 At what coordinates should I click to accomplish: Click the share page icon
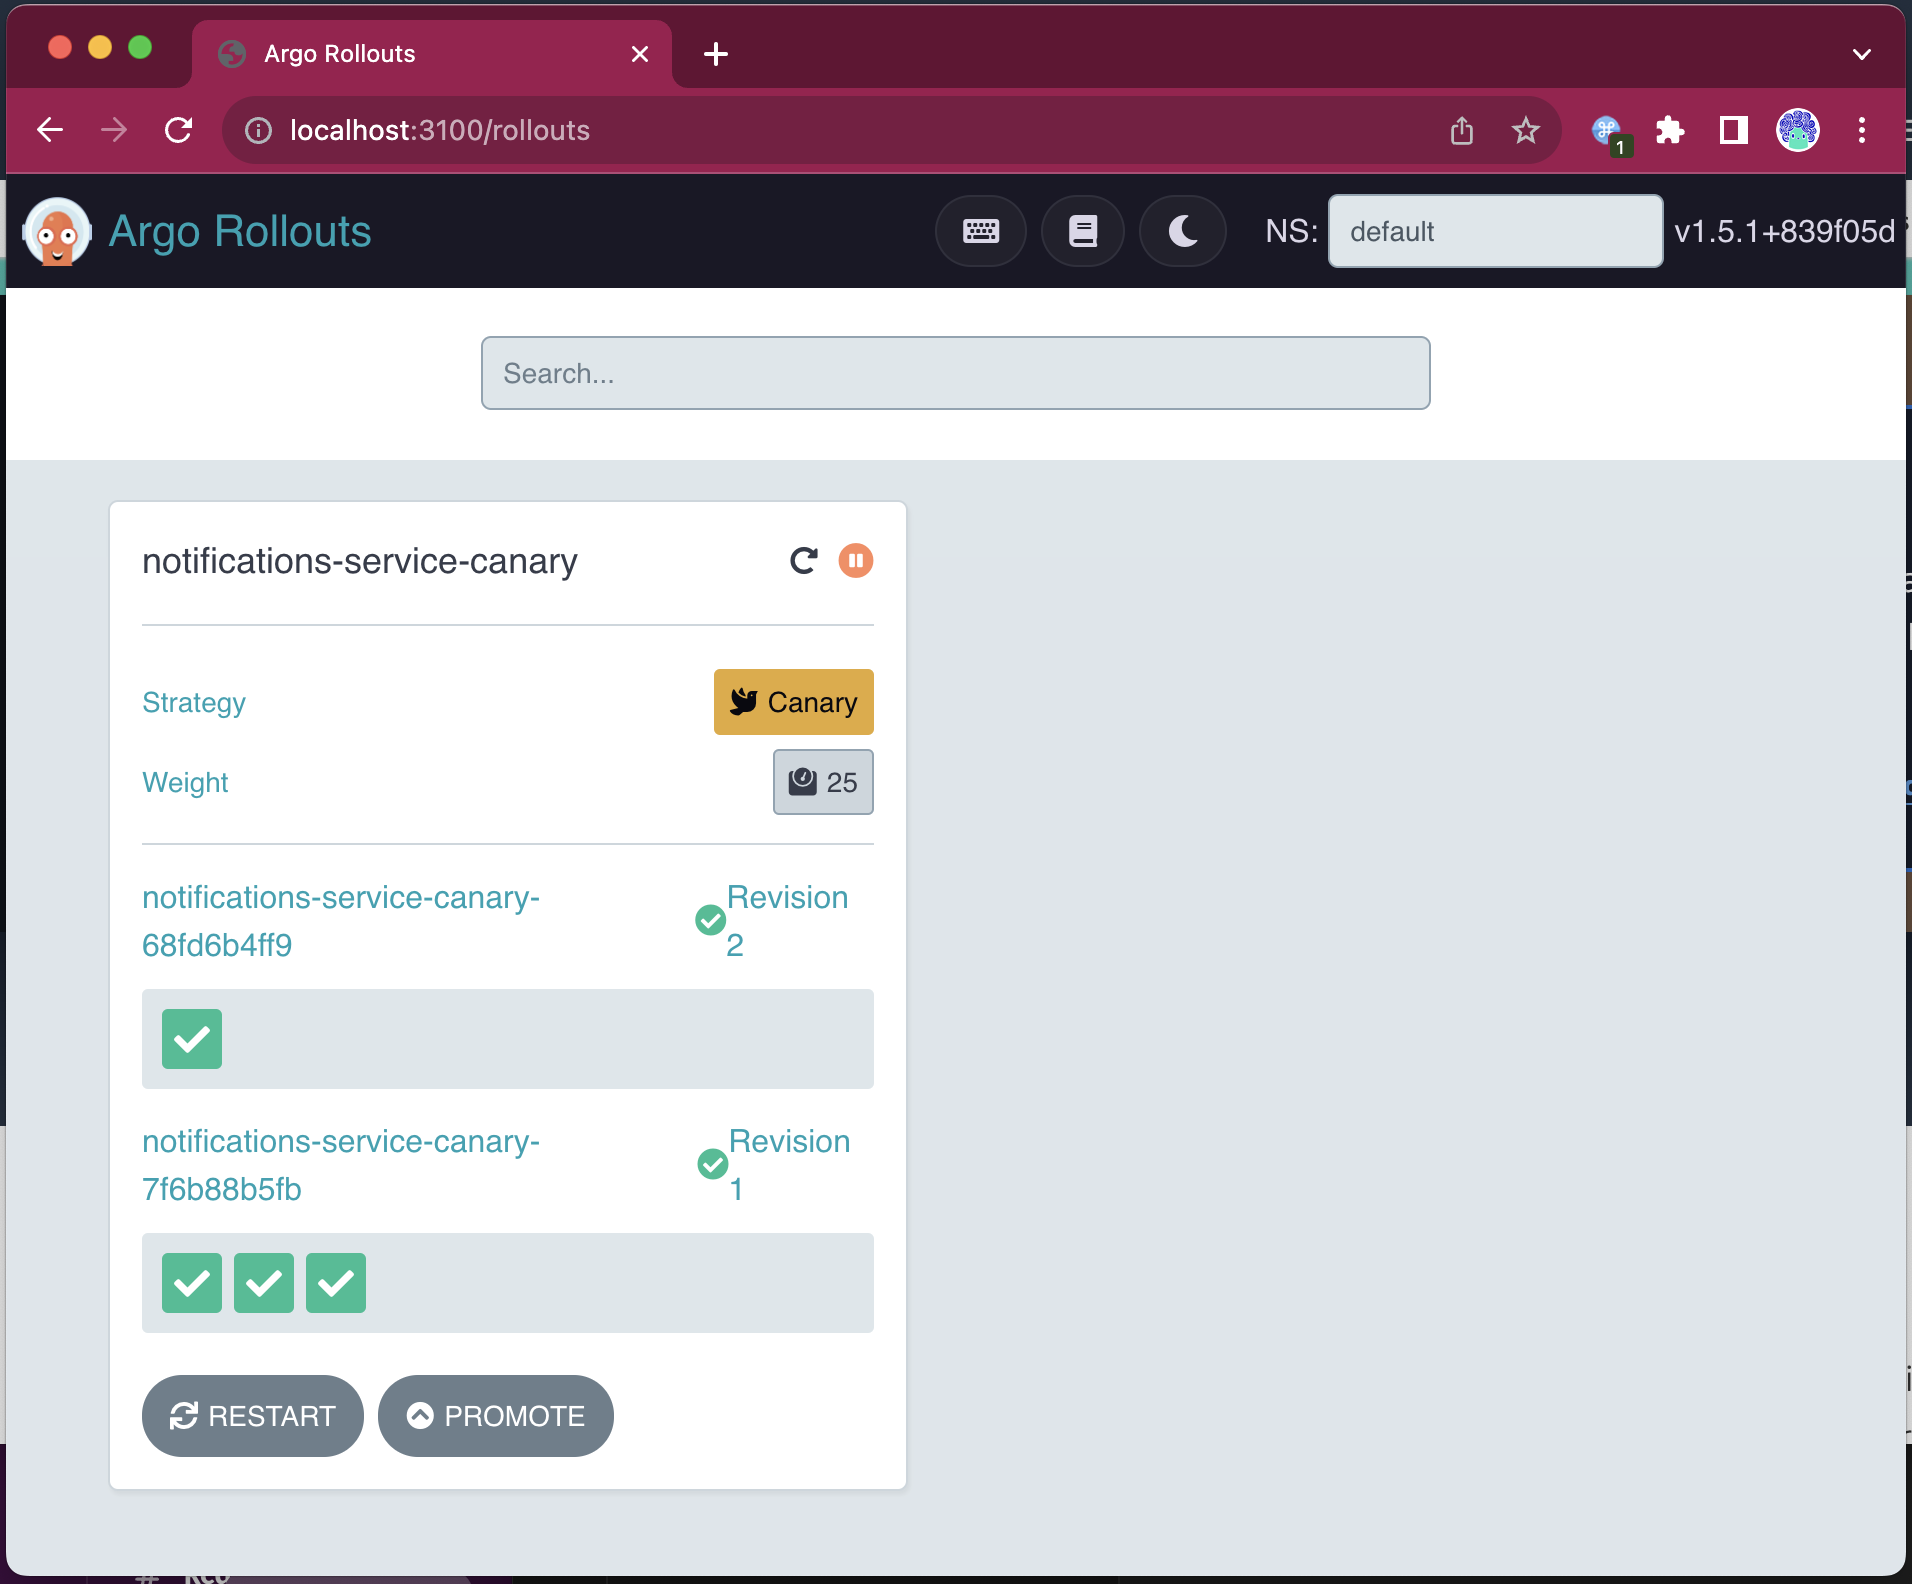tap(1462, 130)
